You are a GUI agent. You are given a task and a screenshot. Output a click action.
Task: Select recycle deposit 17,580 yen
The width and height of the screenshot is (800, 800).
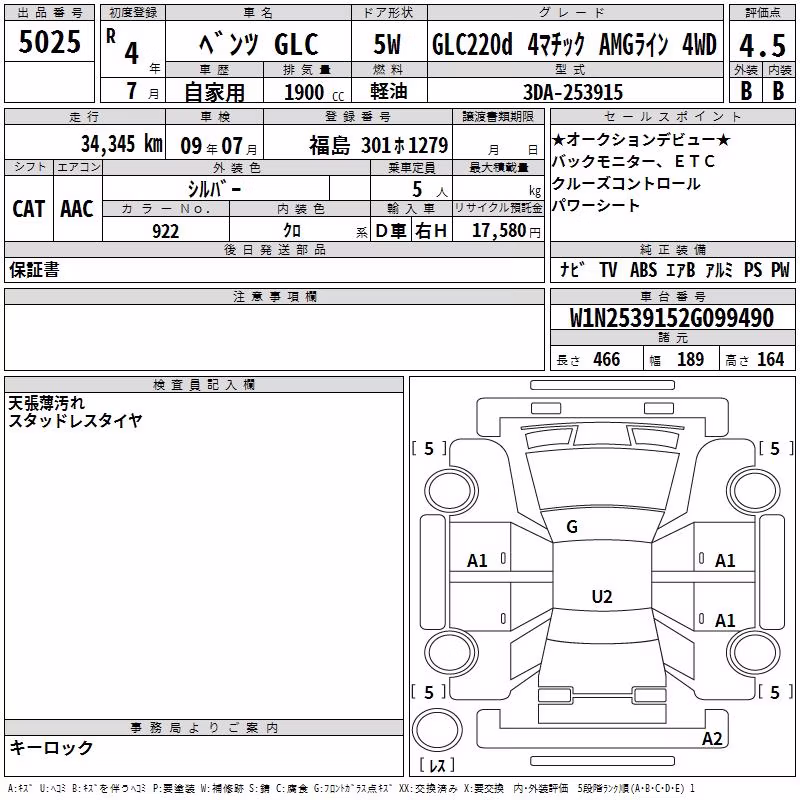point(506,231)
